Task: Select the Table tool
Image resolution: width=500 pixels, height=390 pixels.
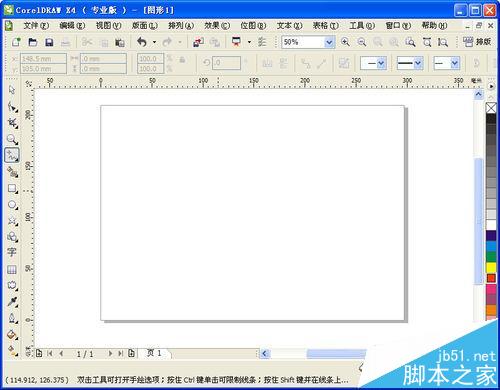Action: tap(12, 269)
